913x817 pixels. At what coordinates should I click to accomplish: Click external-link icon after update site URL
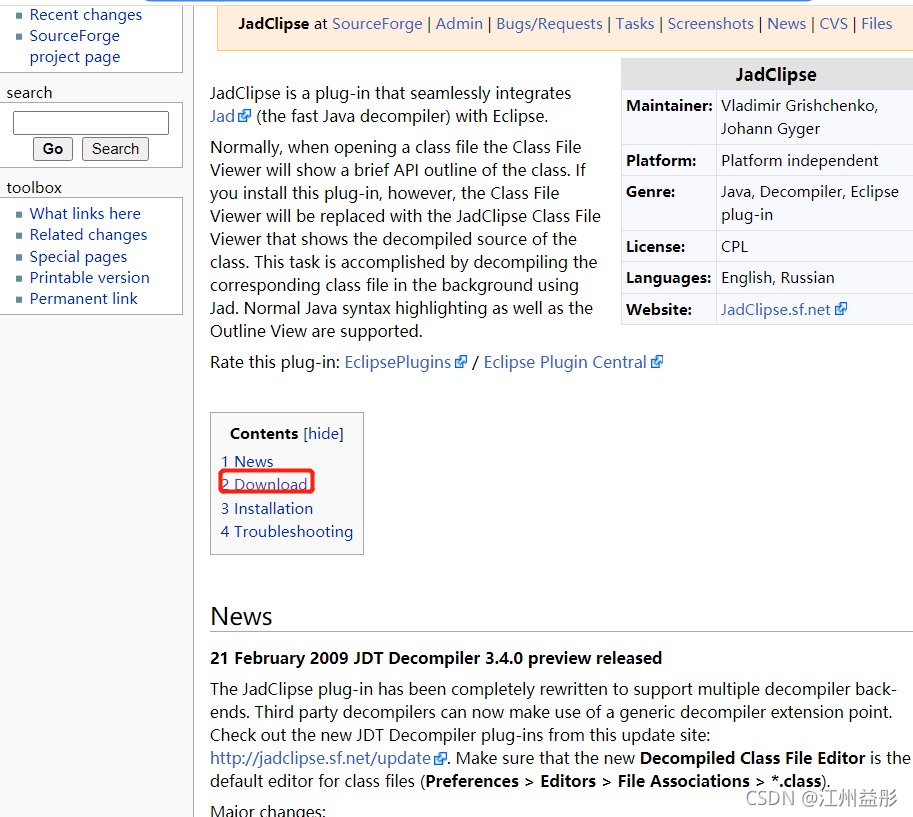(441, 758)
